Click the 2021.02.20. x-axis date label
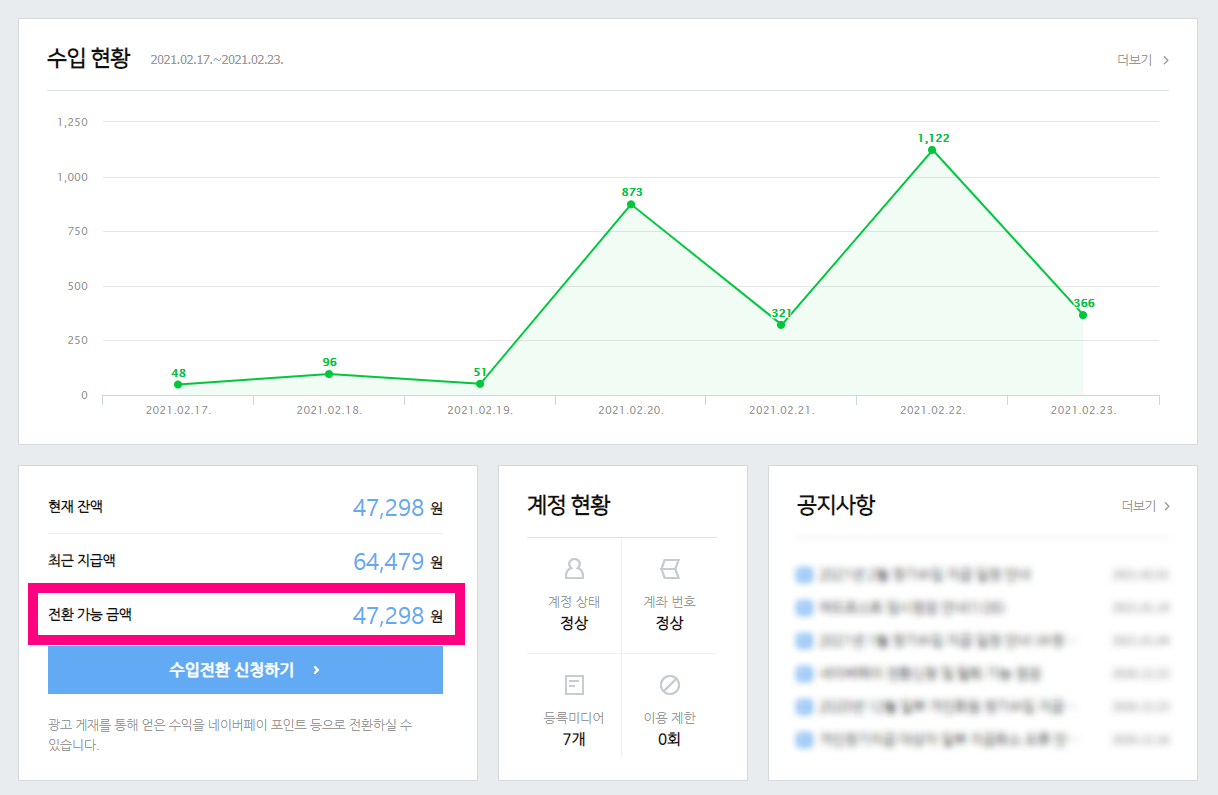This screenshot has height=795, width=1218. click(x=631, y=410)
